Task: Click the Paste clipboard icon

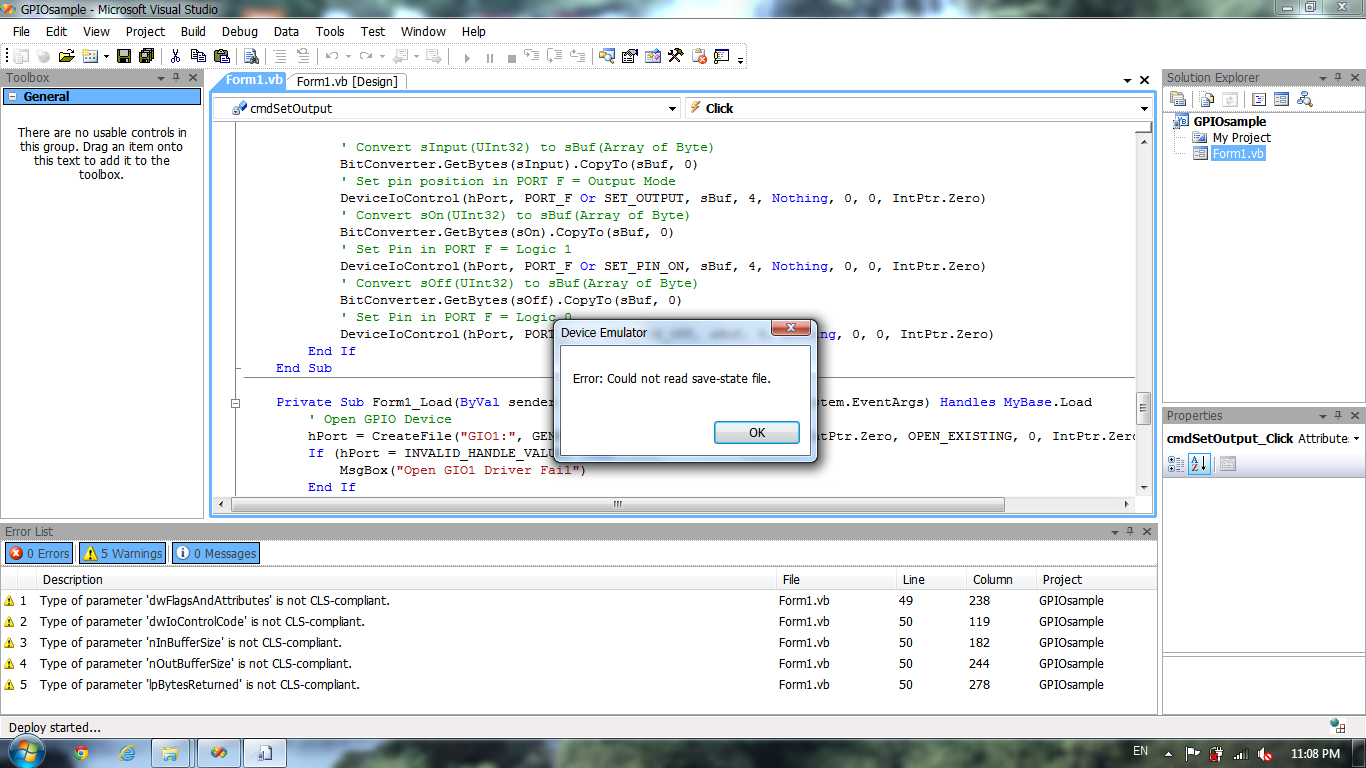Action: 221,56
